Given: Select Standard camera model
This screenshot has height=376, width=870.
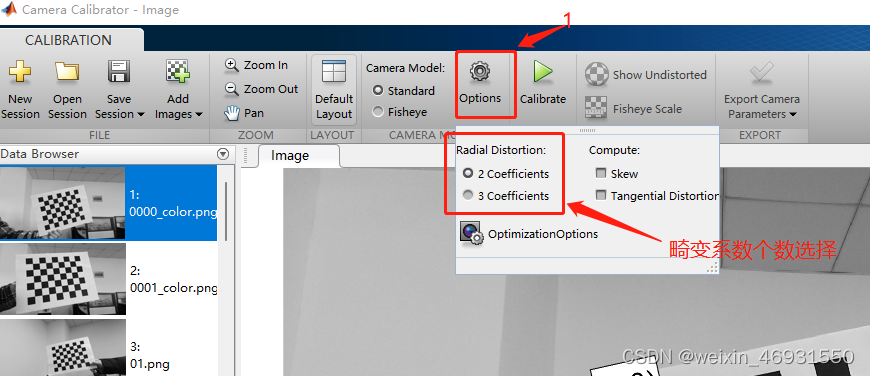Looking at the screenshot, I should (x=378, y=90).
